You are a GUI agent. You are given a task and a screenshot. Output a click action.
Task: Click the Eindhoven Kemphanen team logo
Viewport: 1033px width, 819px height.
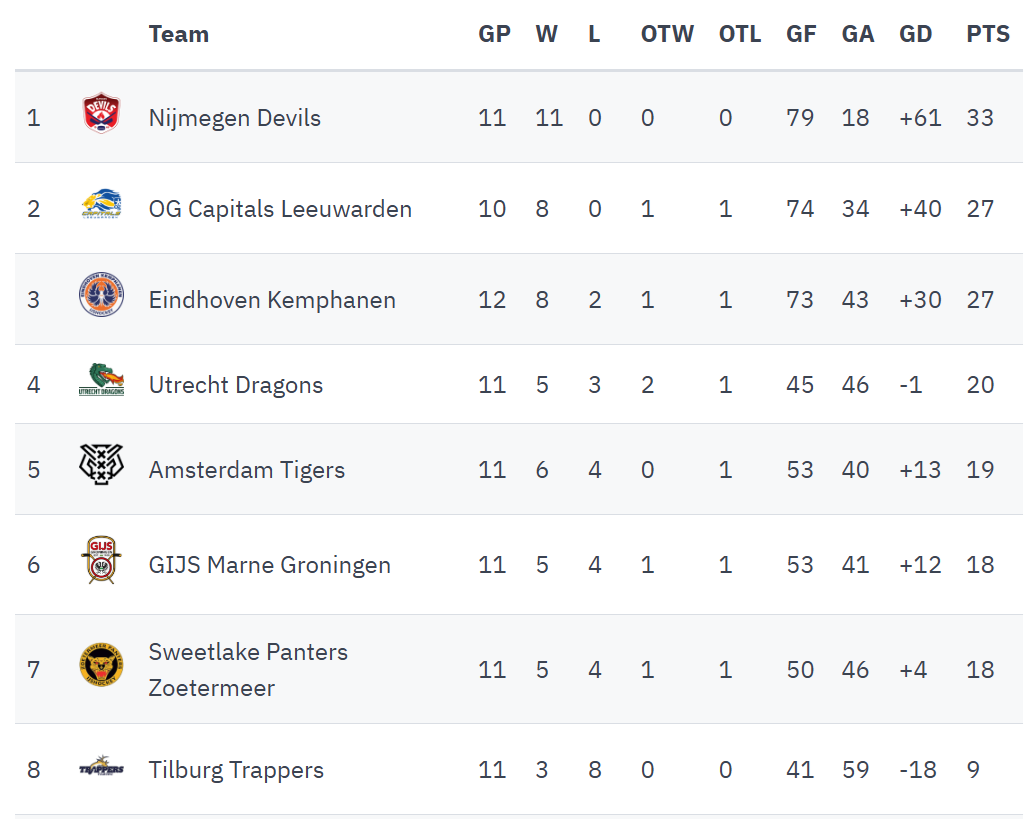coord(101,297)
